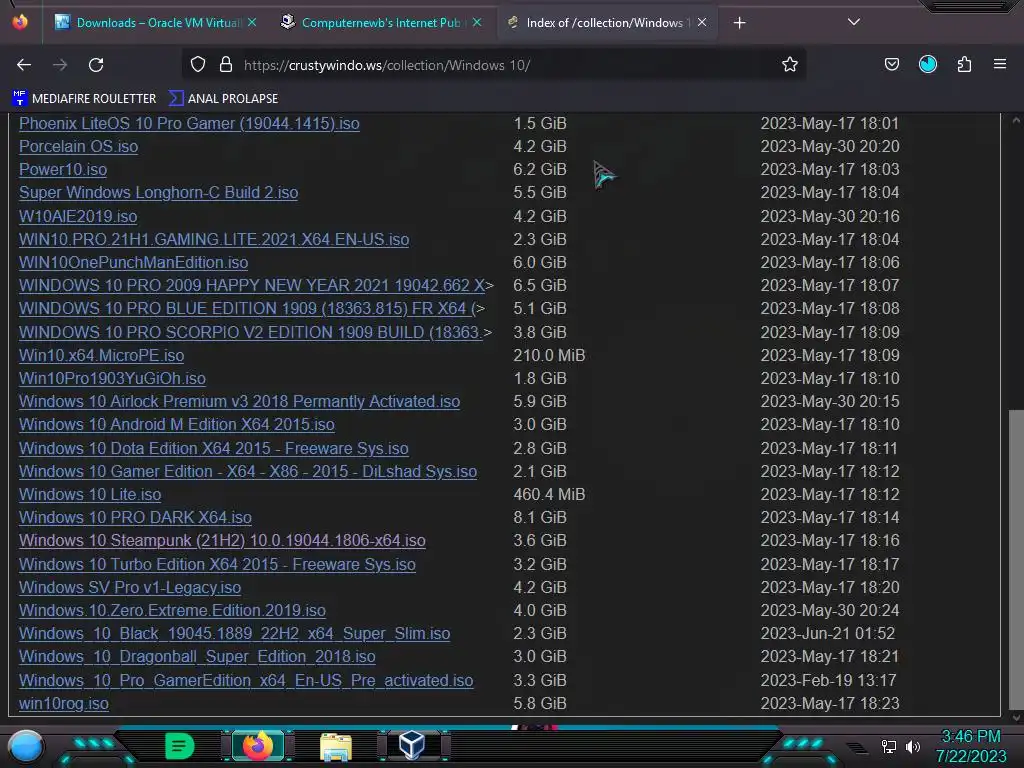Open the Firefox hamburger menu
The image size is (1024, 768).
click(1000, 65)
